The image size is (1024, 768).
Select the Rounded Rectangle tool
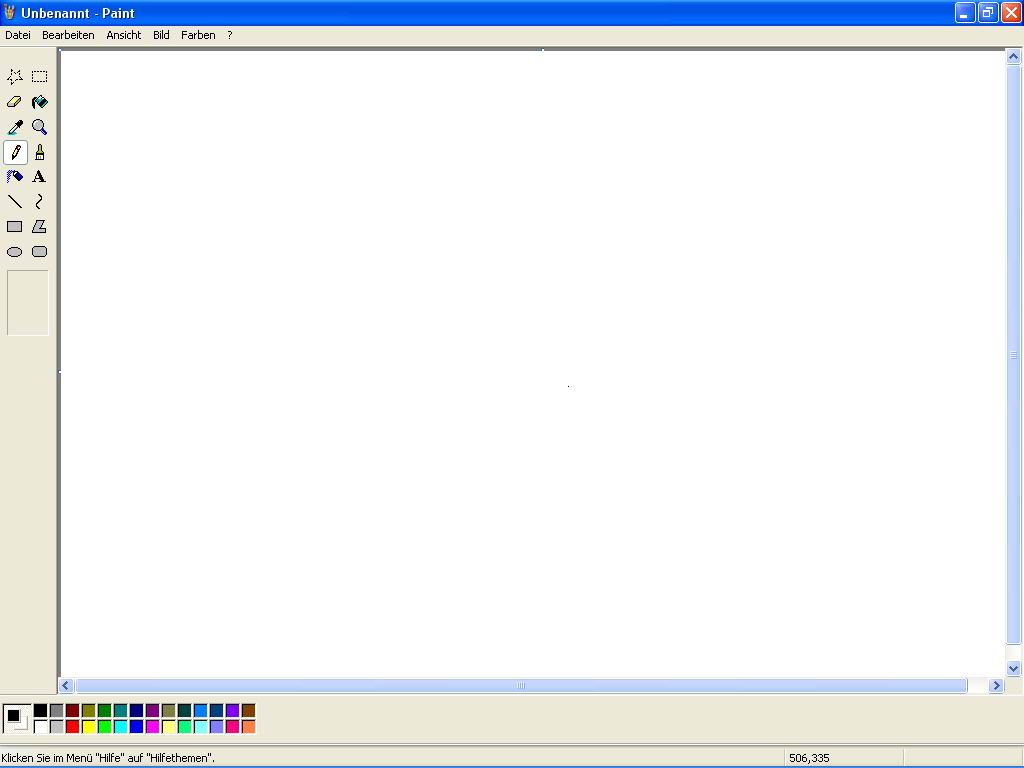(x=40, y=251)
